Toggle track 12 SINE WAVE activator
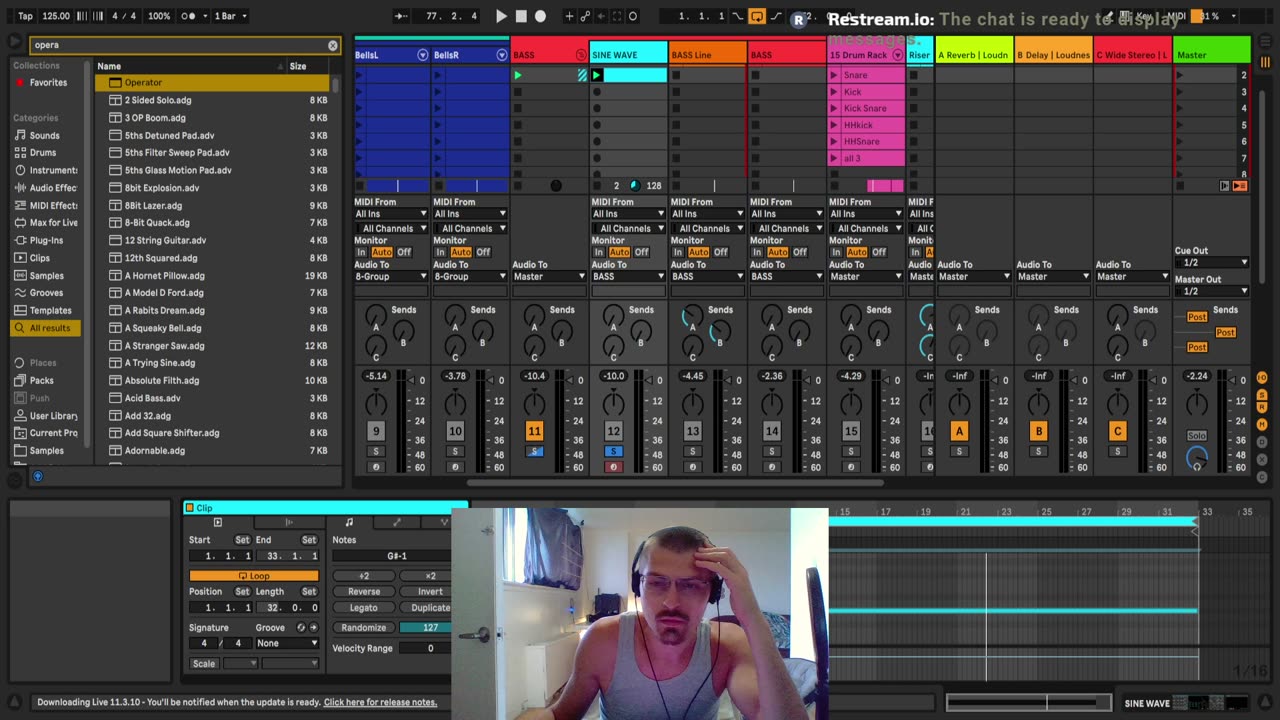Image resolution: width=1280 pixels, height=720 pixels. coord(613,431)
